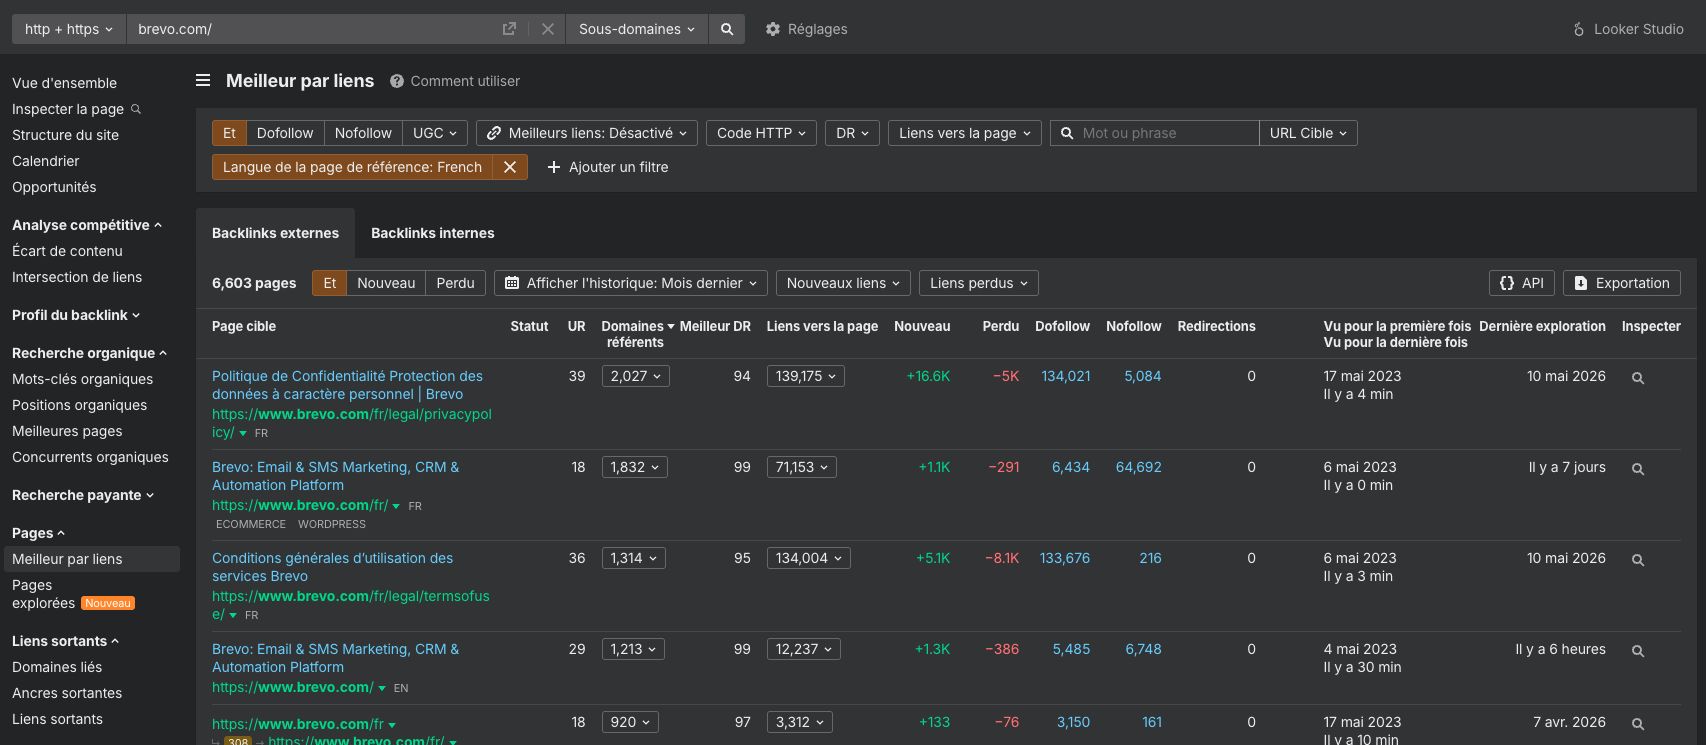Open the DR filter dropdown
The width and height of the screenshot is (1706, 745).
[x=852, y=133]
